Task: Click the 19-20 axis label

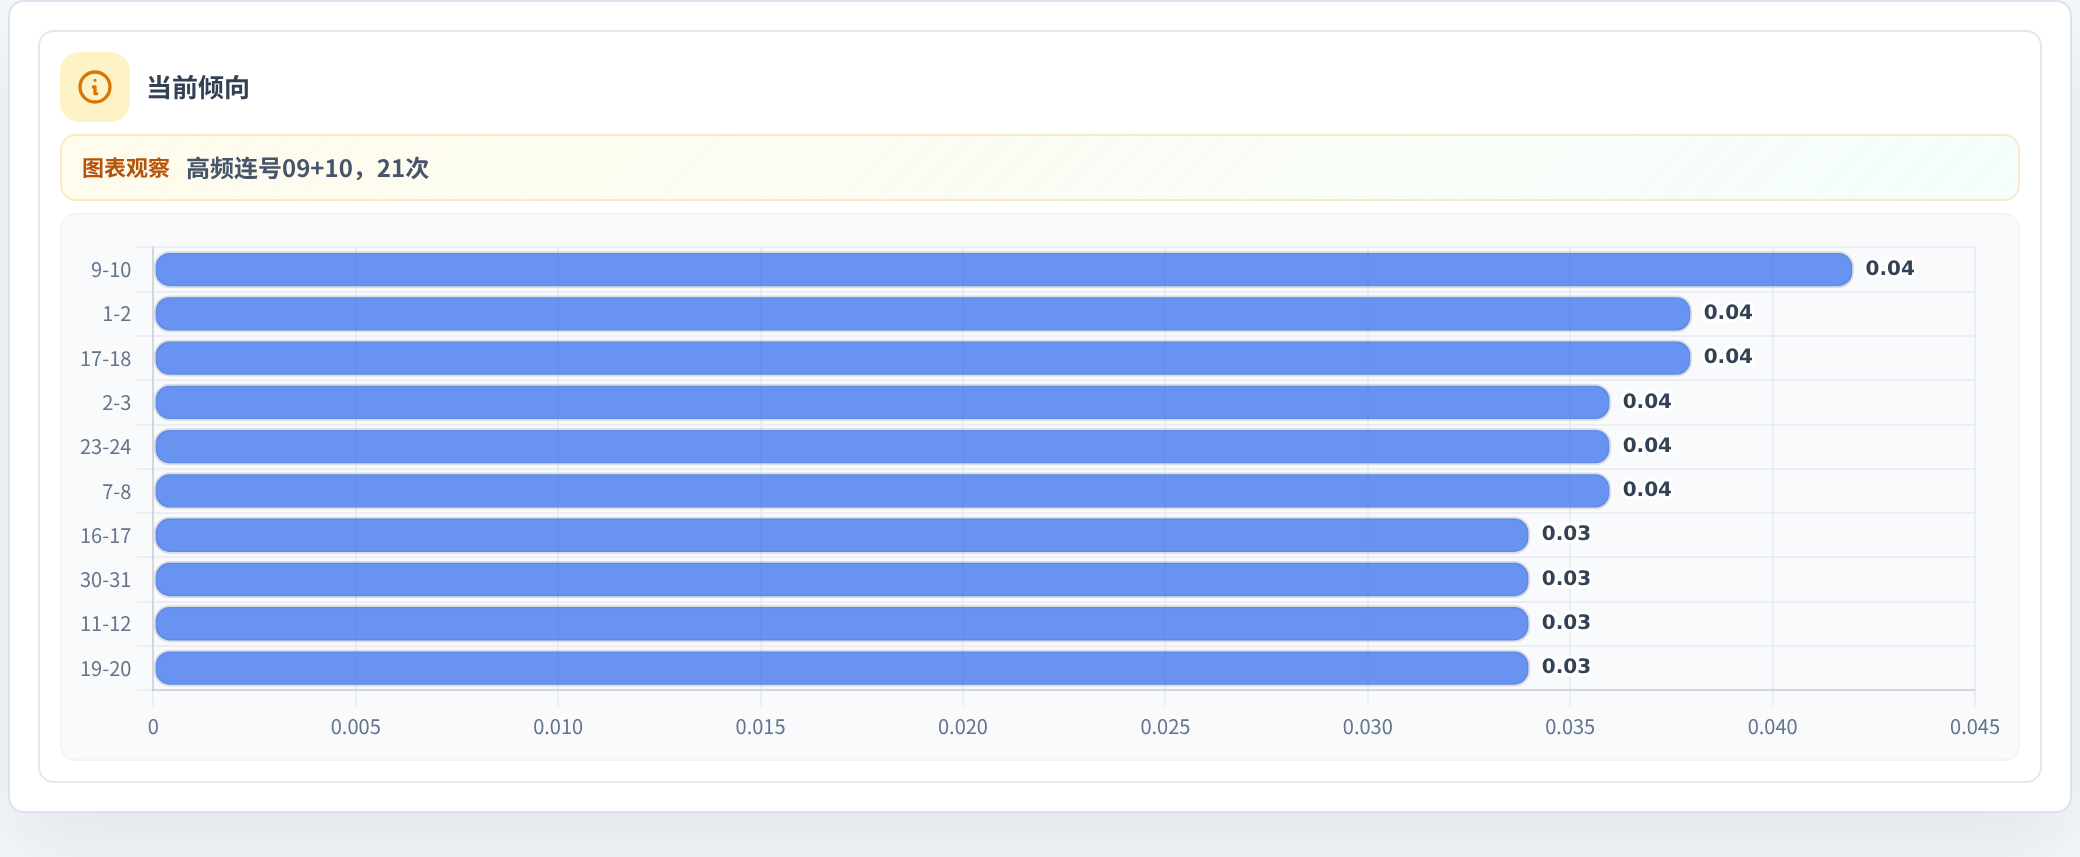Action: (x=106, y=669)
